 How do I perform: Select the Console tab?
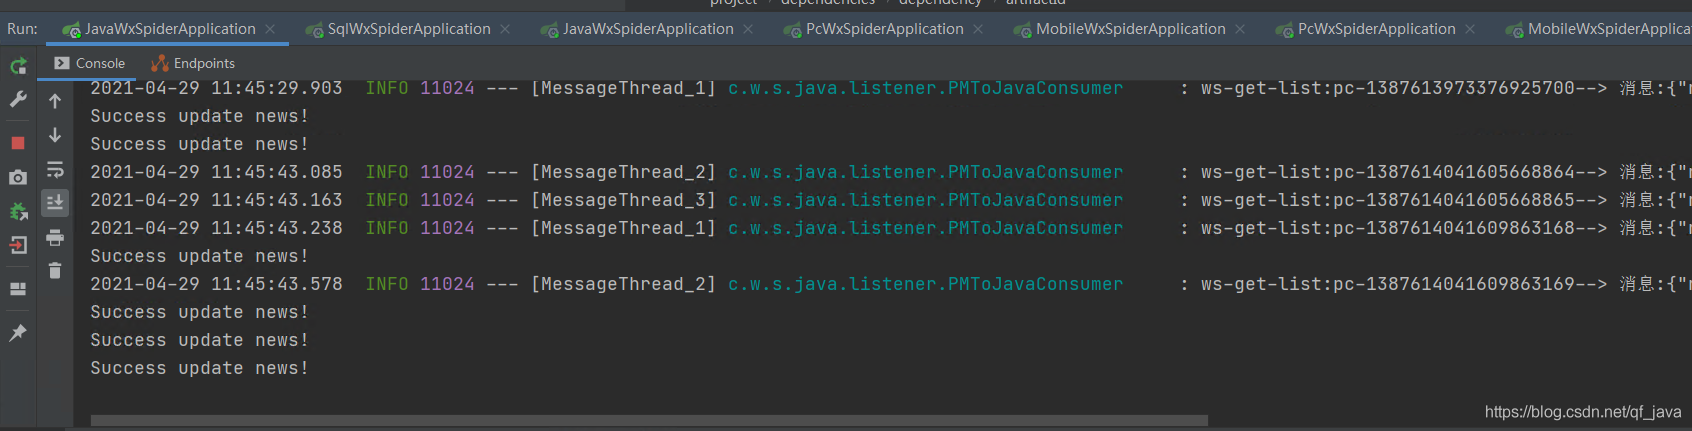[90, 63]
